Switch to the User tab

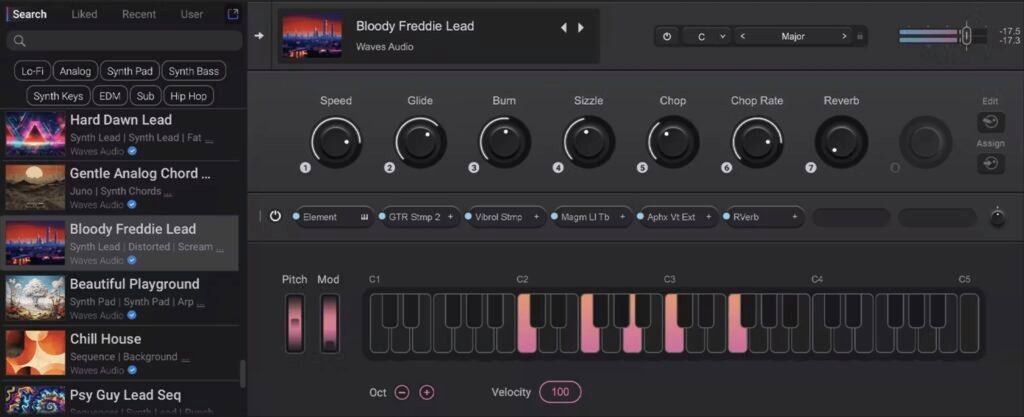[191, 14]
